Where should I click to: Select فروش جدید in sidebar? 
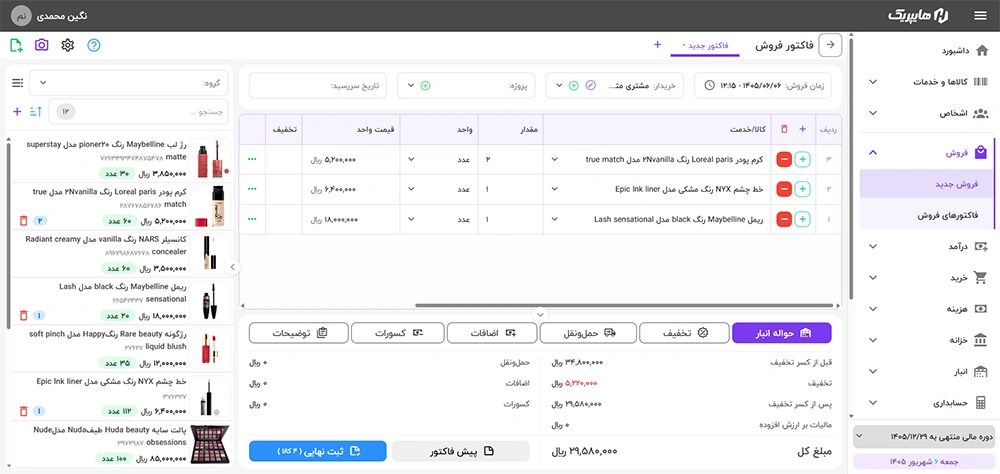(x=927, y=184)
